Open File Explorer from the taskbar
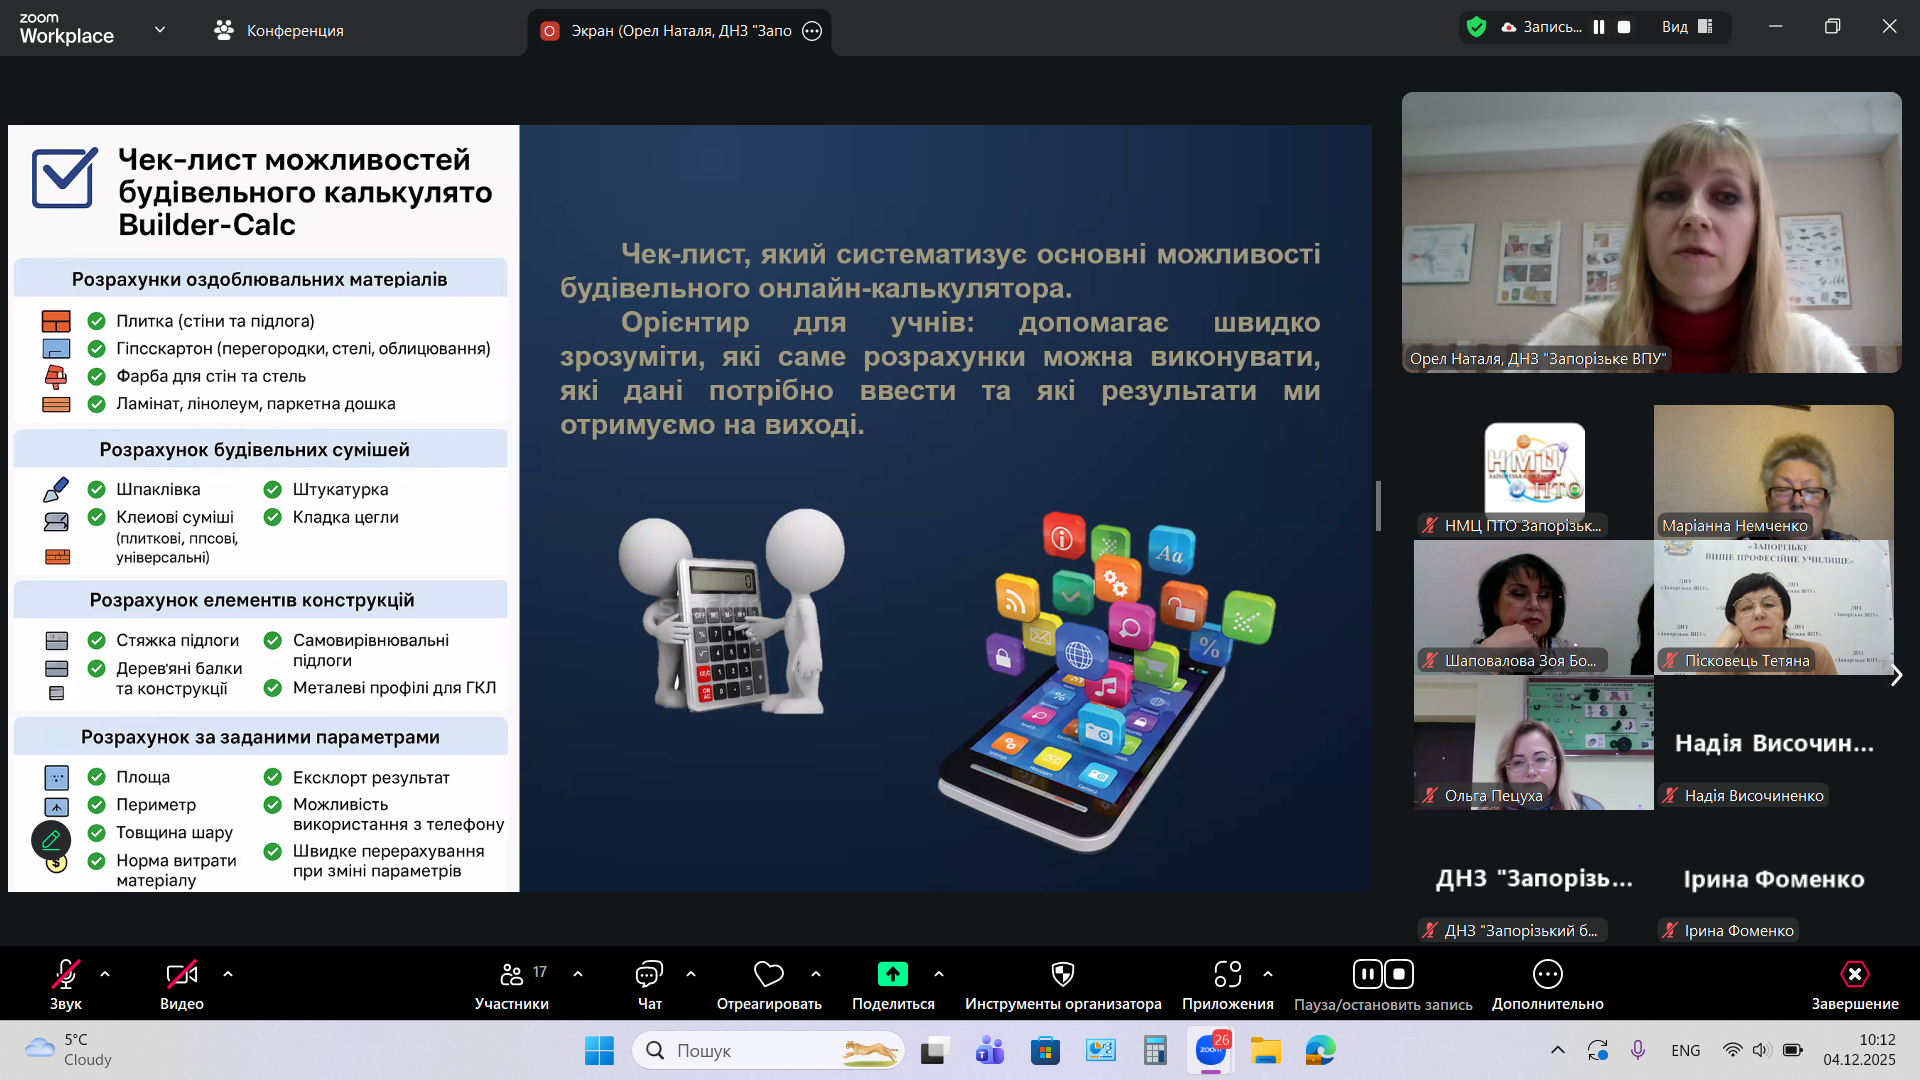Viewport: 1920px width, 1080px height. [x=1266, y=1050]
